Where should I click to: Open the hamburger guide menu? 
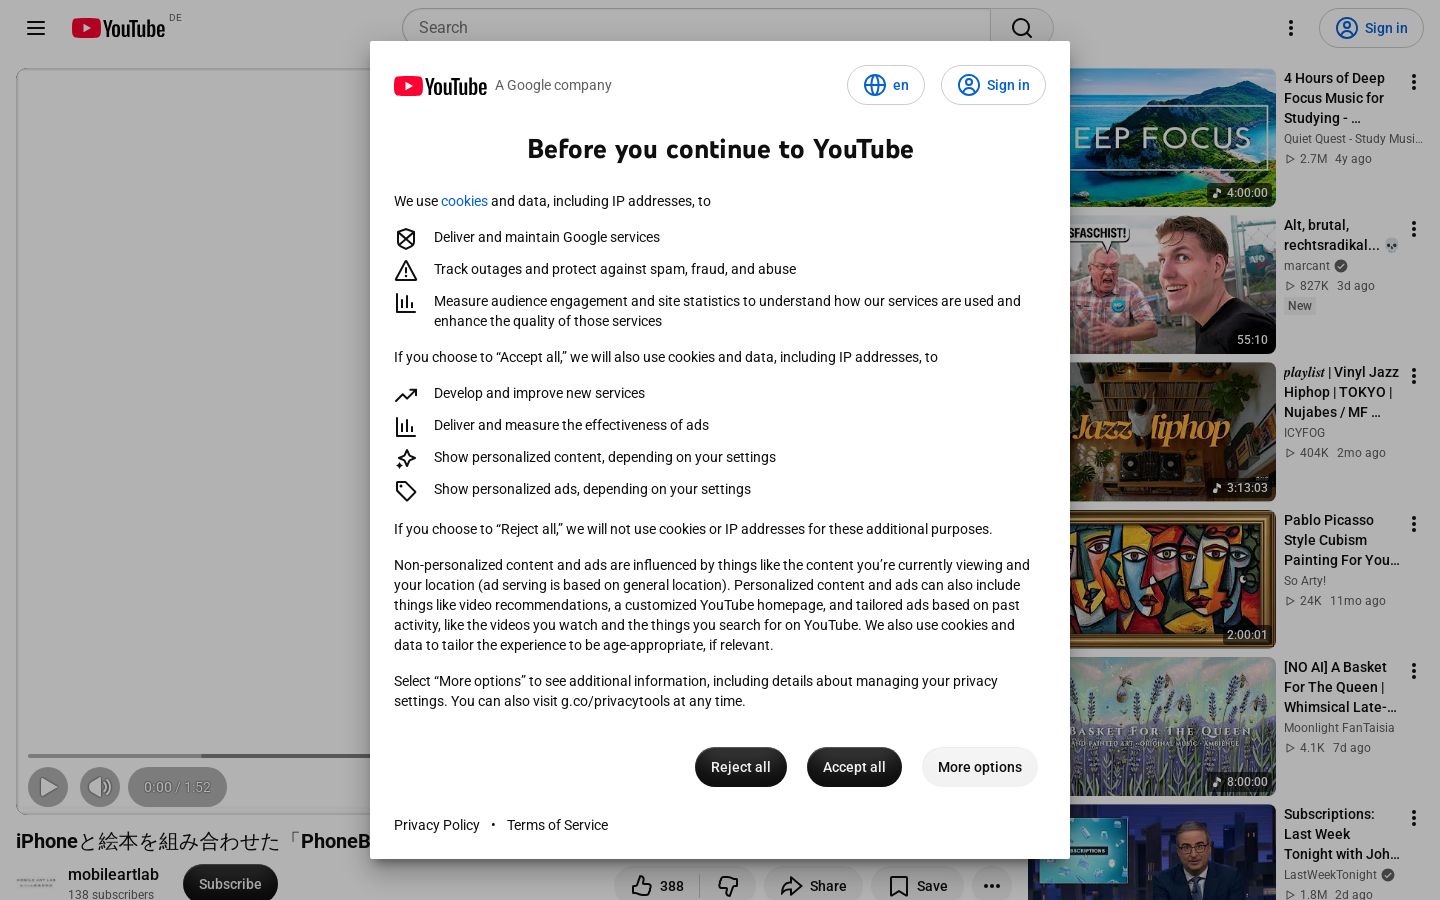[x=36, y=28]
